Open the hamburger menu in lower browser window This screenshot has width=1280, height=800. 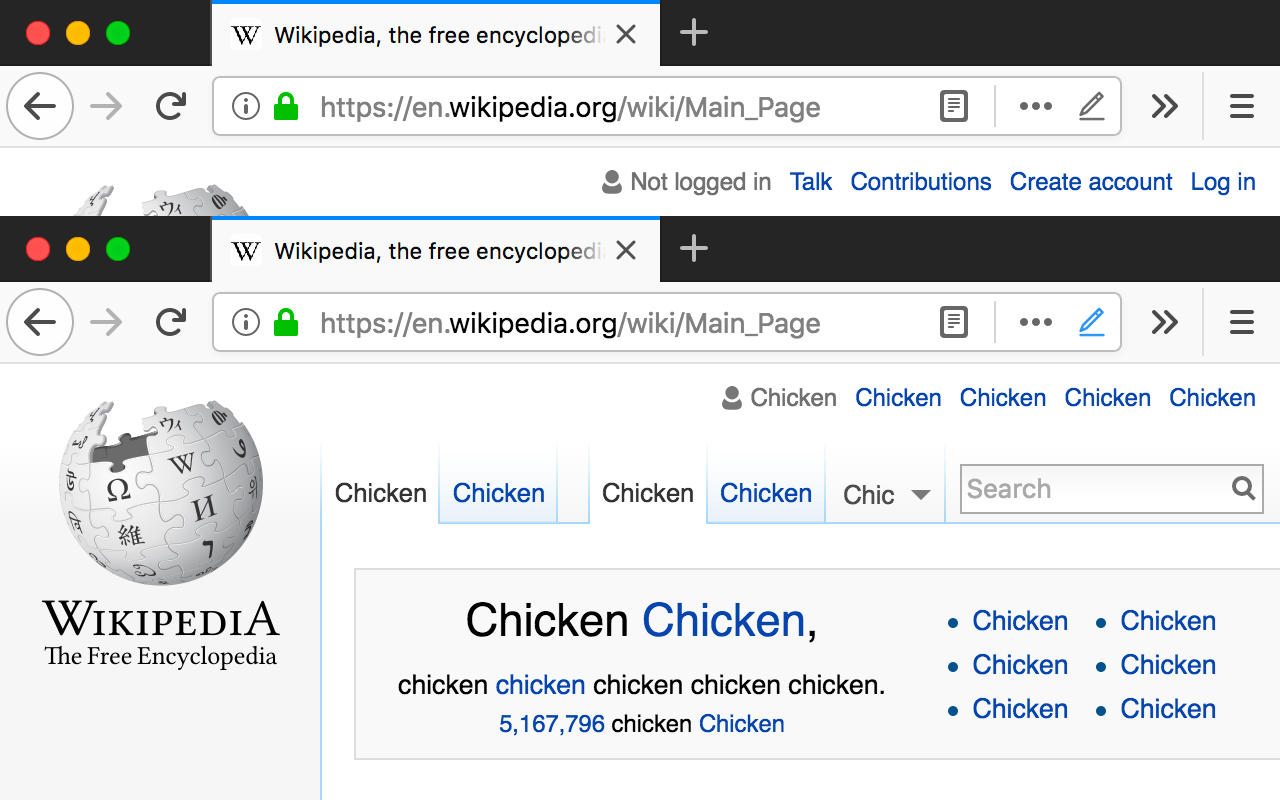(1241, 322)
